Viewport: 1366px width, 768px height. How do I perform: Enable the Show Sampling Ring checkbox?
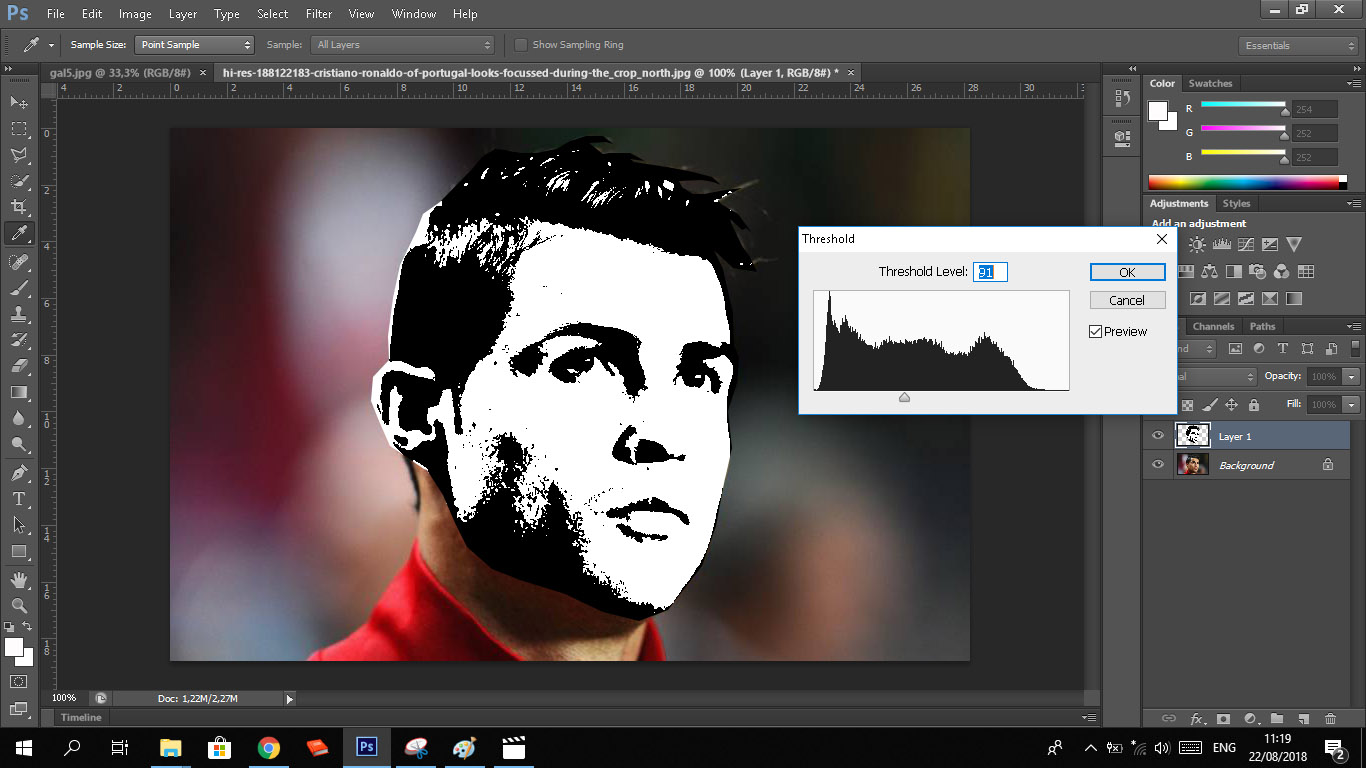click(x=521, y=45)
